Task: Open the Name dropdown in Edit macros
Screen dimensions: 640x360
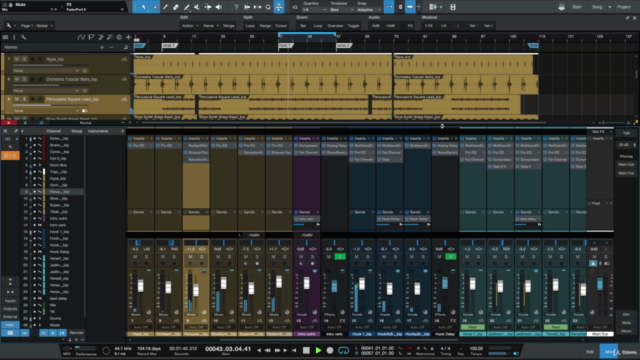Action: [211, 26]
